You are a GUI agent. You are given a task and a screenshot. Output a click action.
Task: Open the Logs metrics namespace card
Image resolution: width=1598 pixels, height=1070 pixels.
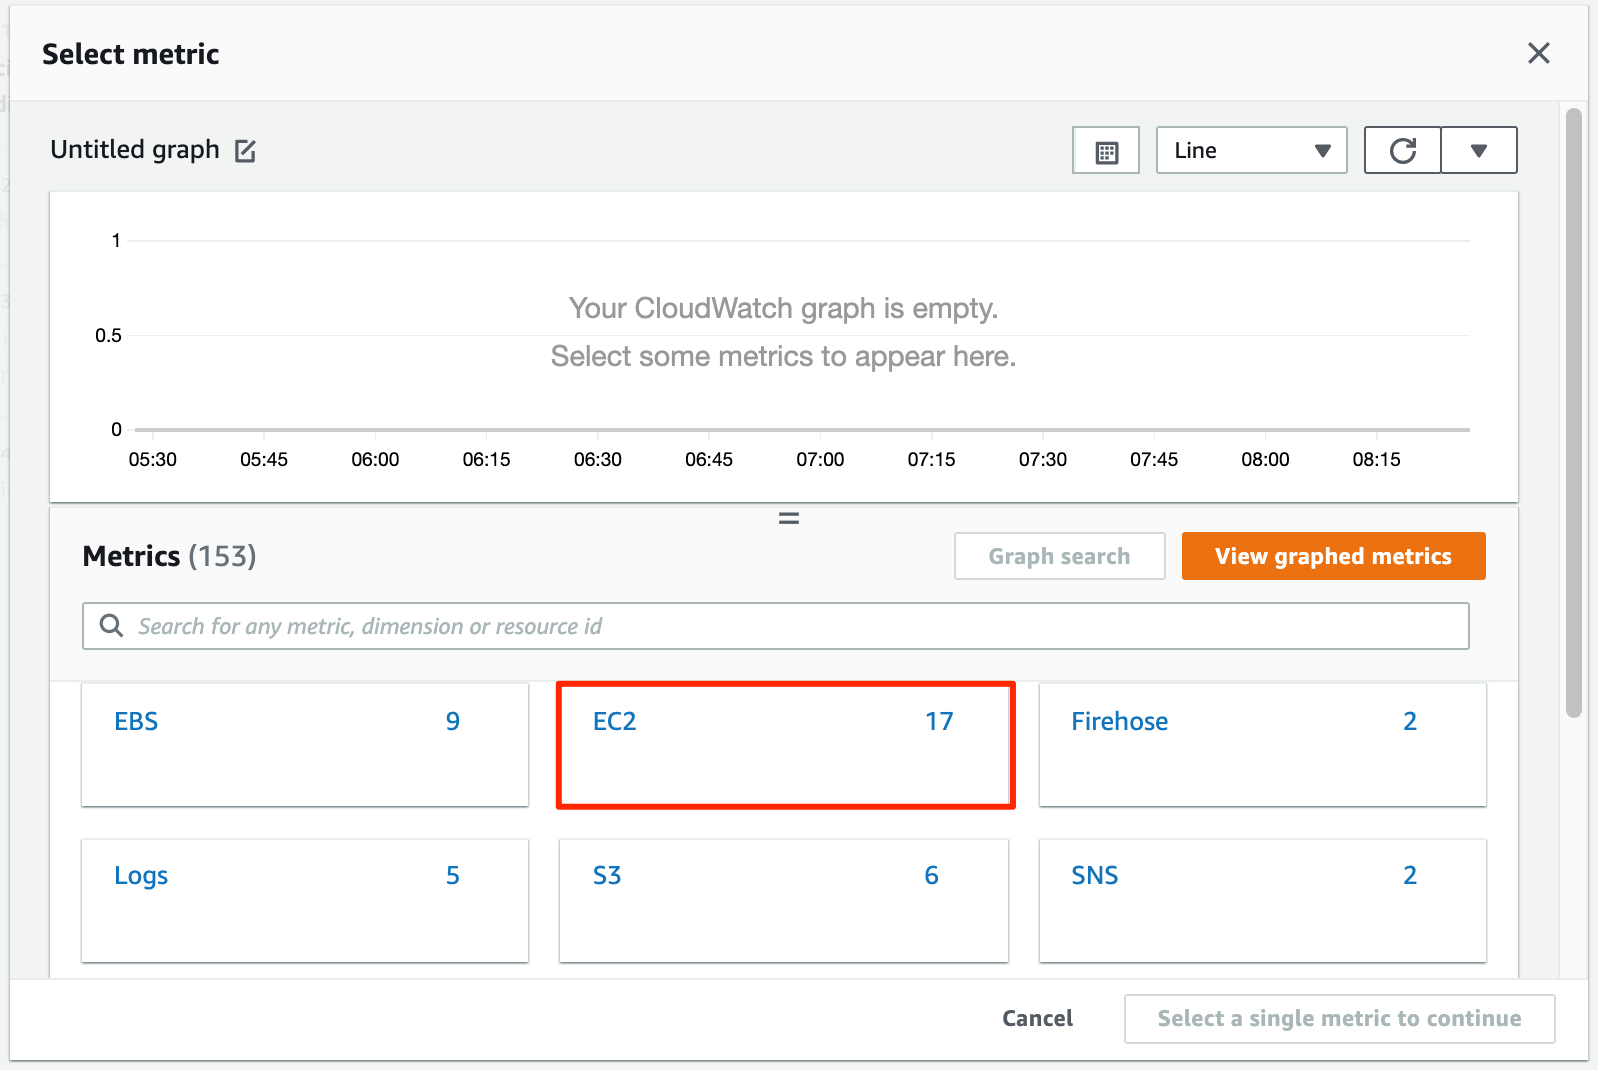point(305,900)
